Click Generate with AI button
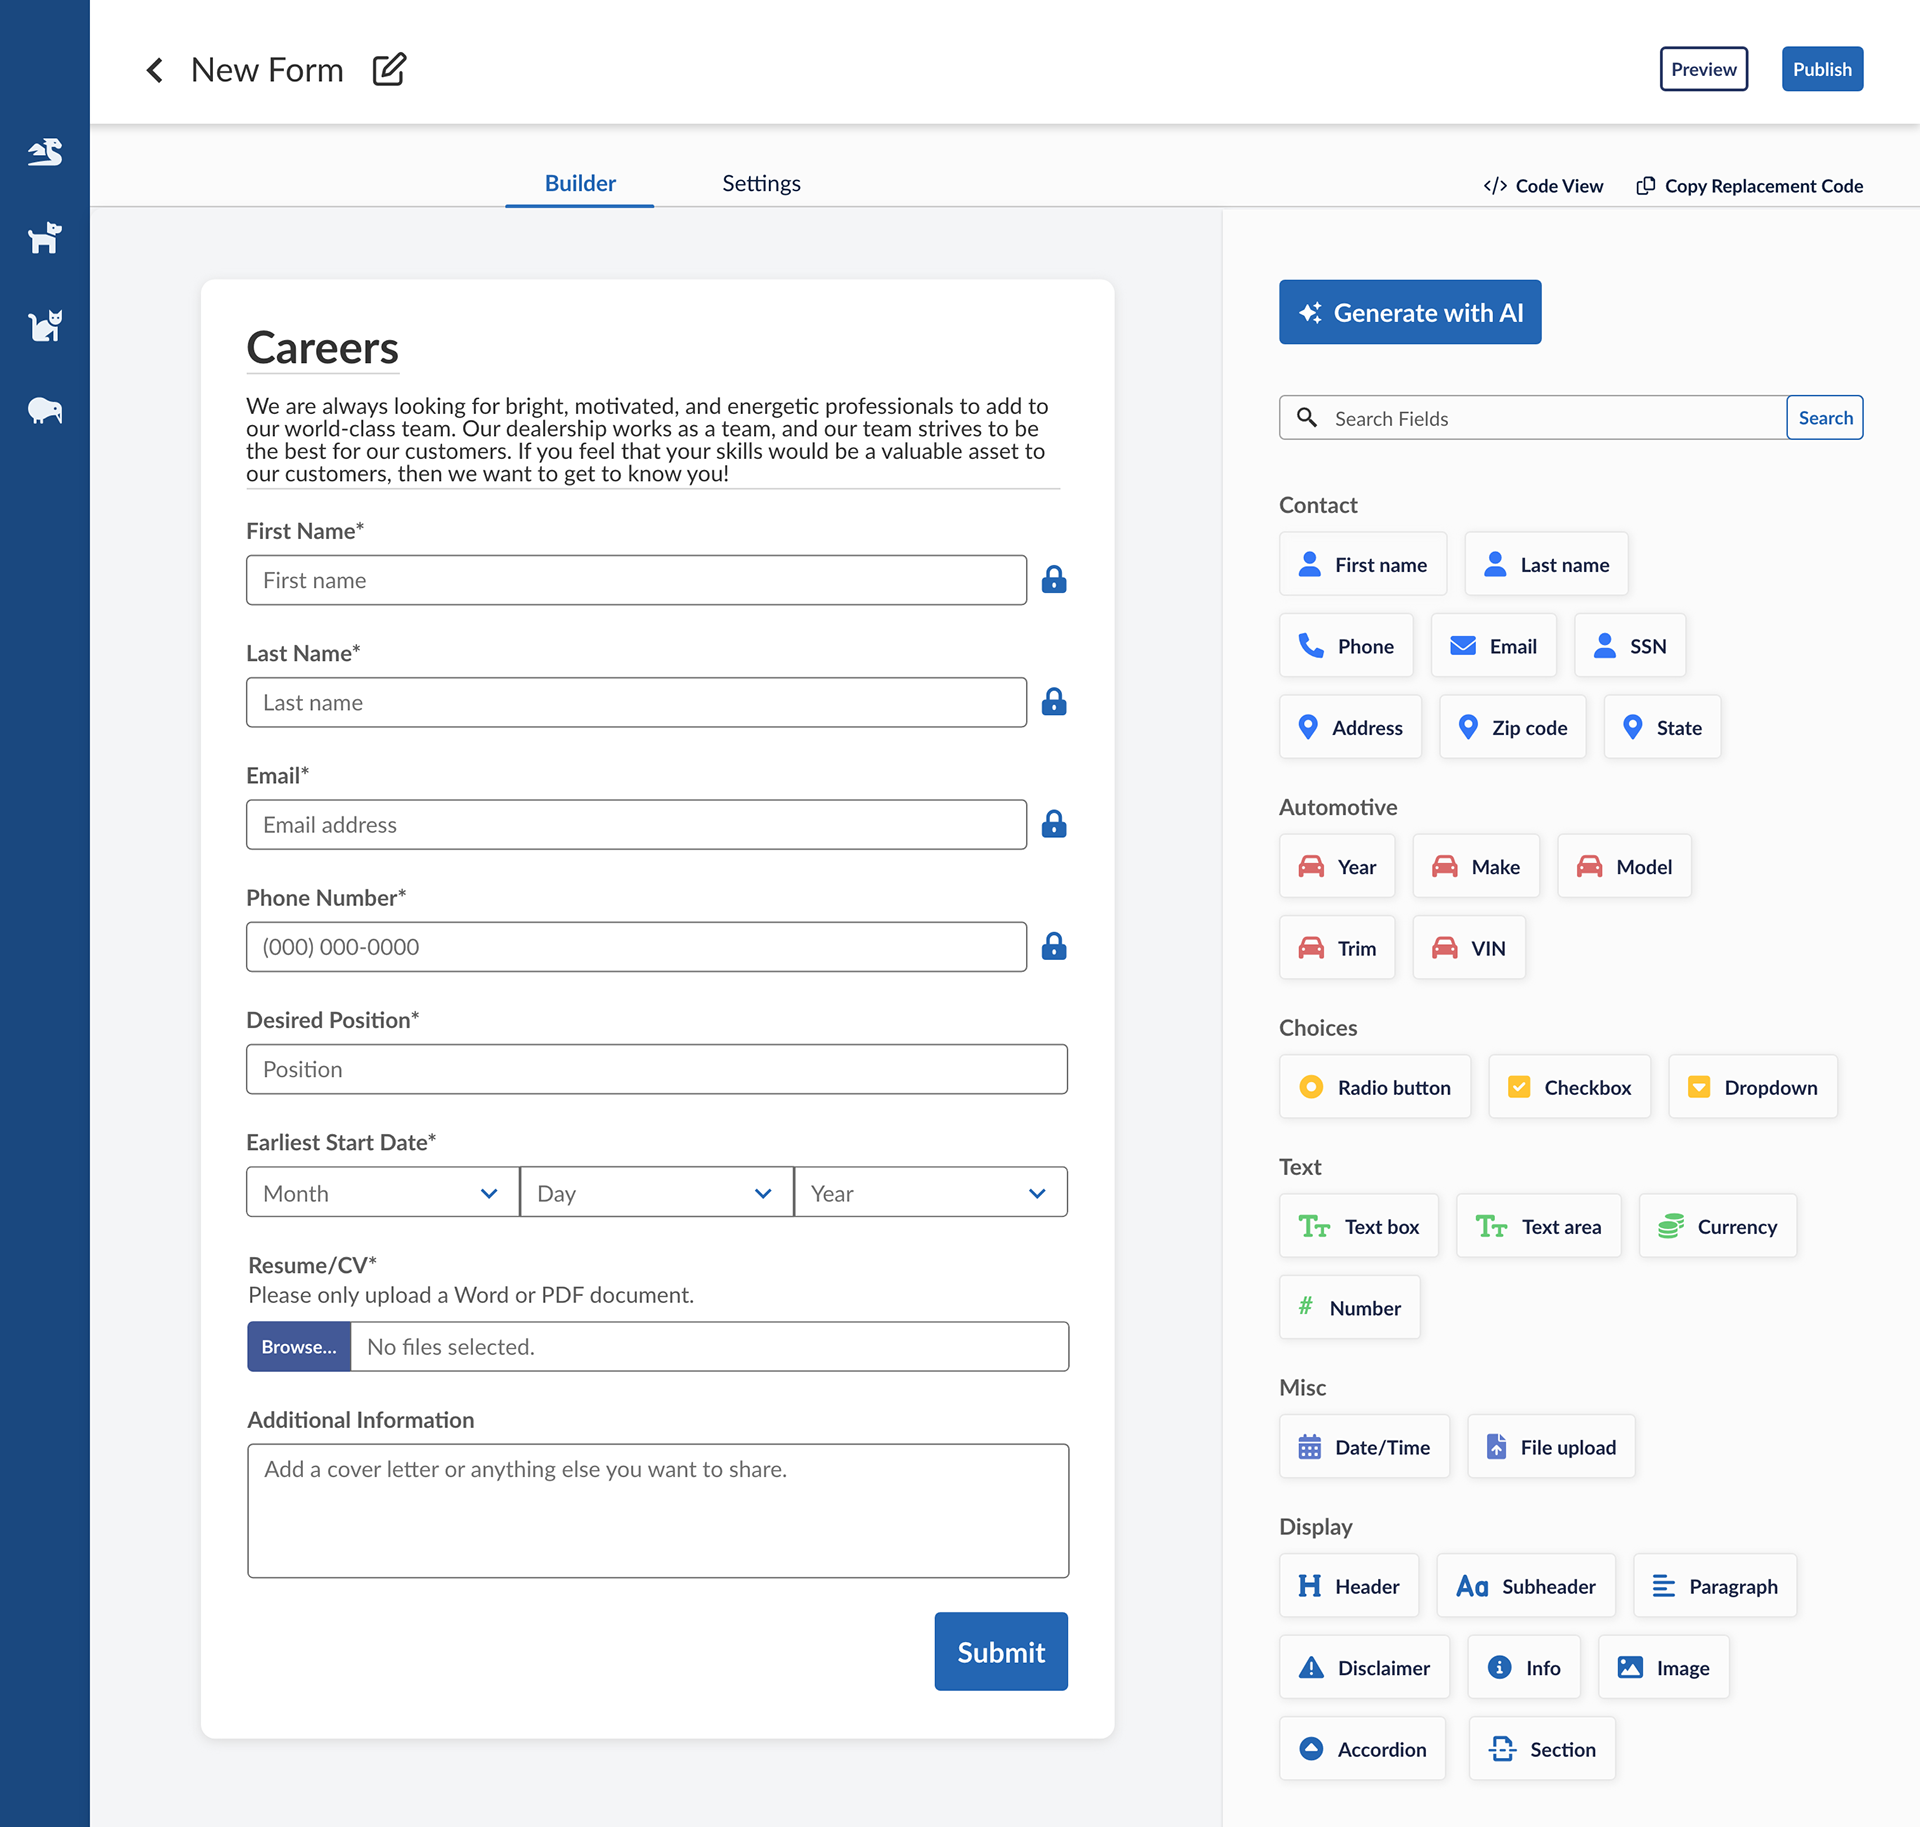Image resolution: width=1920 pixels, height=1827 pixels. pyautogui.click(x=1409, y=312)
